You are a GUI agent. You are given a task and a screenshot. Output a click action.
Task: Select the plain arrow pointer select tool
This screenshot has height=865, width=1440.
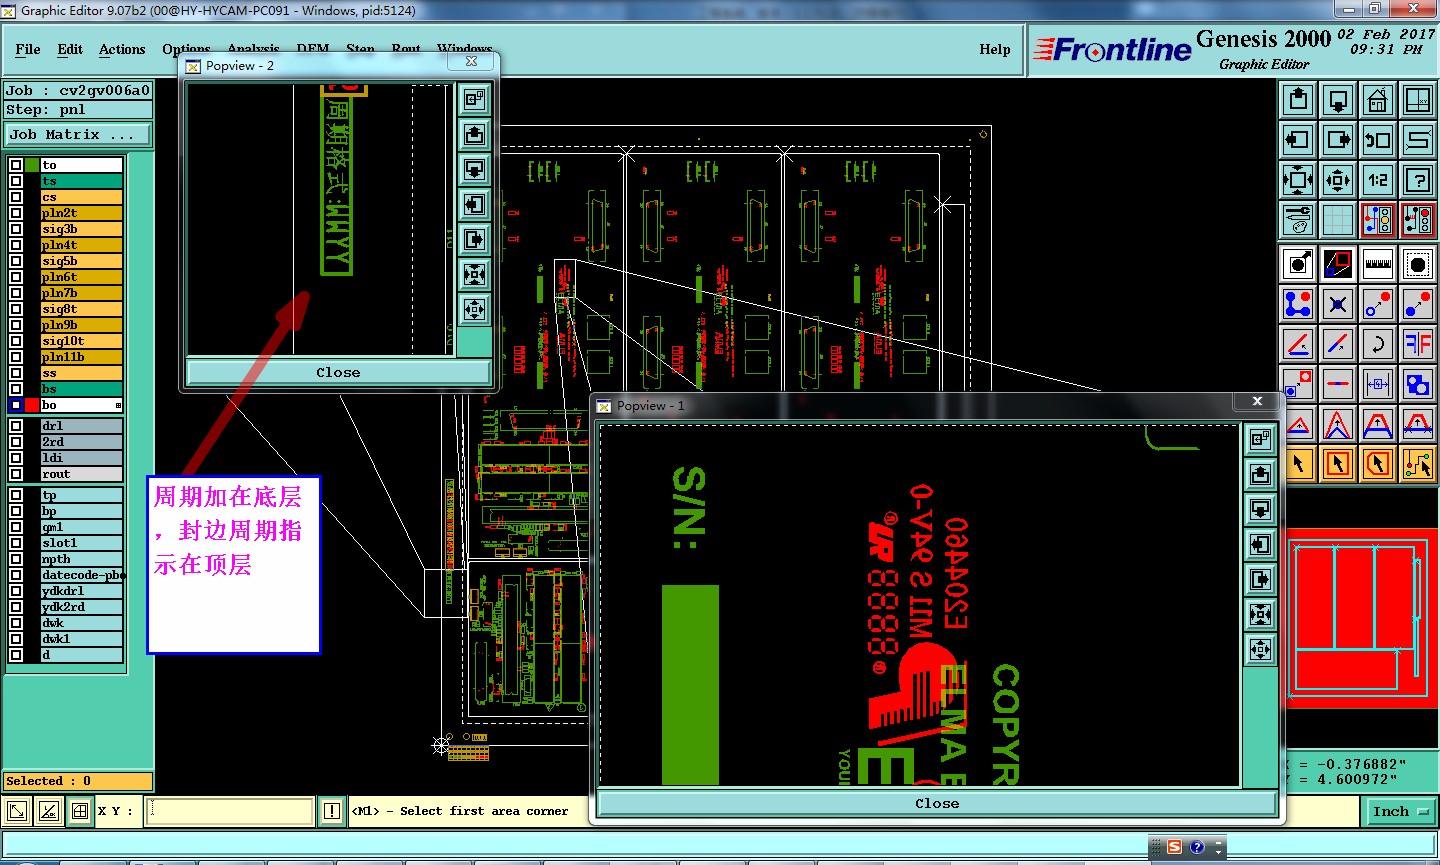1298,464
